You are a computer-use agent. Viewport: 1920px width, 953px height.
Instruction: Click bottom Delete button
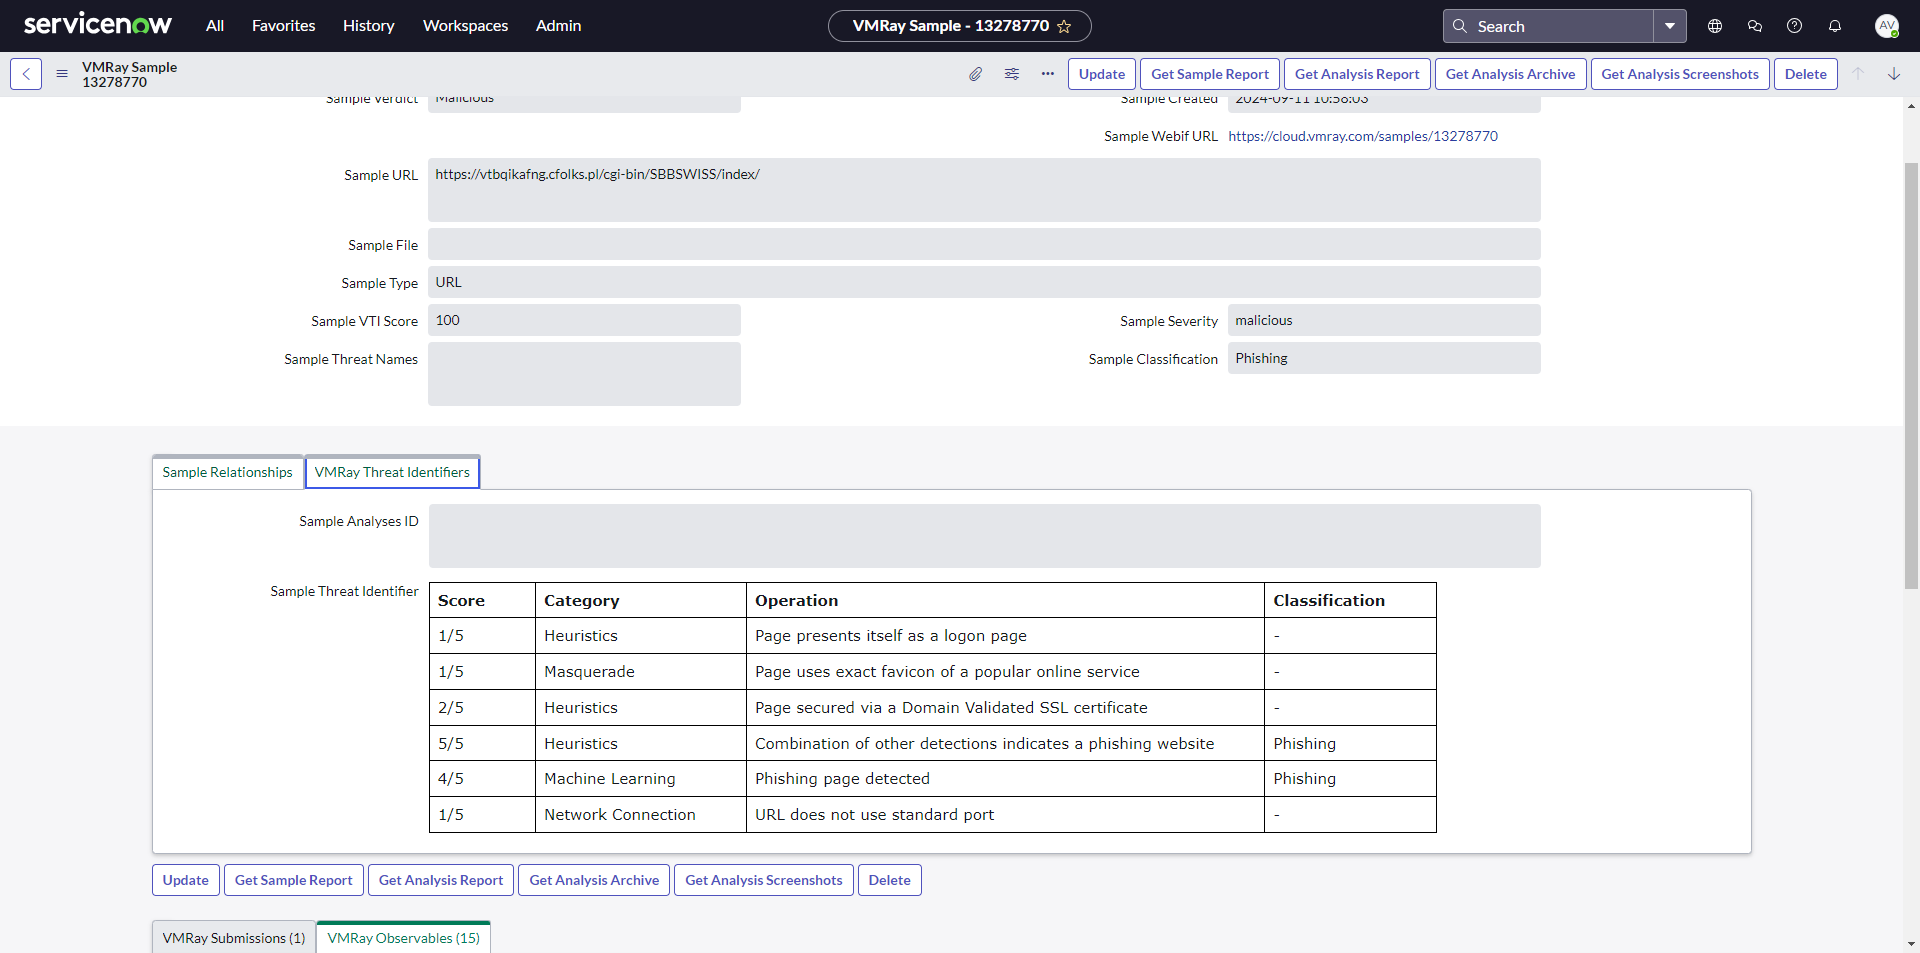pyautogui.click(x=890, y=880)
